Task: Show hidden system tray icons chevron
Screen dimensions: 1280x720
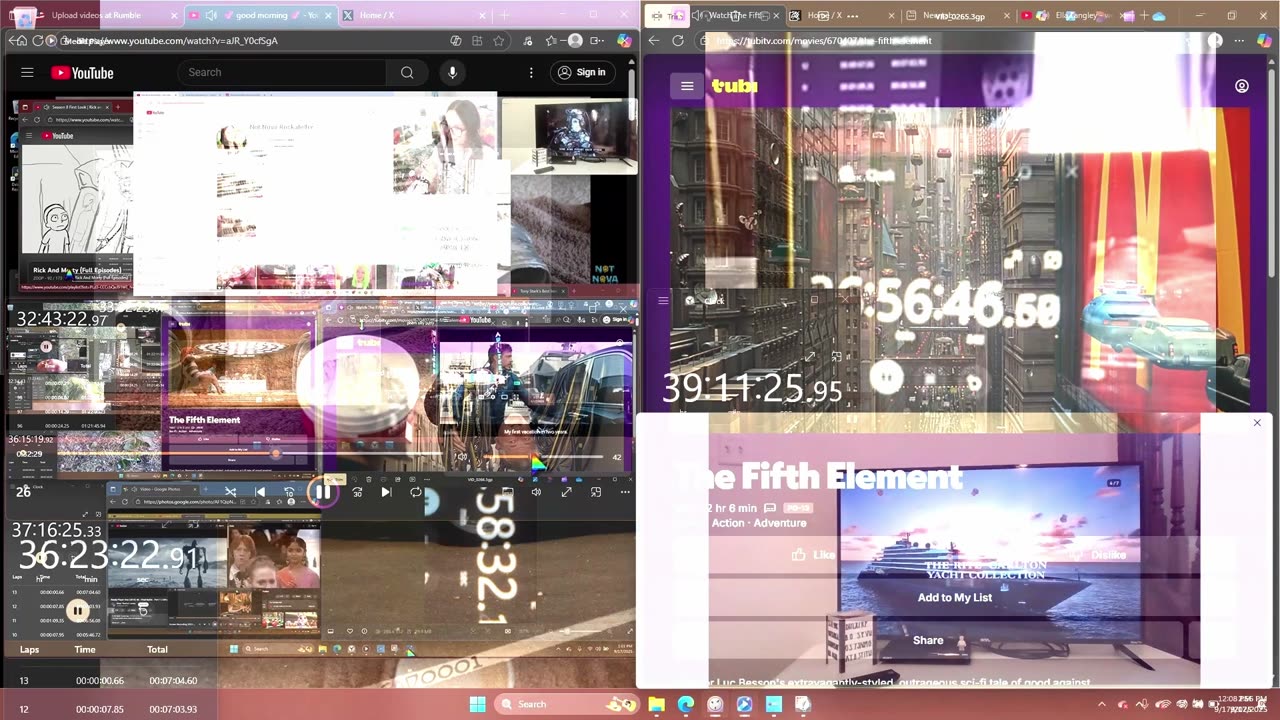Action: (1102, 704)
